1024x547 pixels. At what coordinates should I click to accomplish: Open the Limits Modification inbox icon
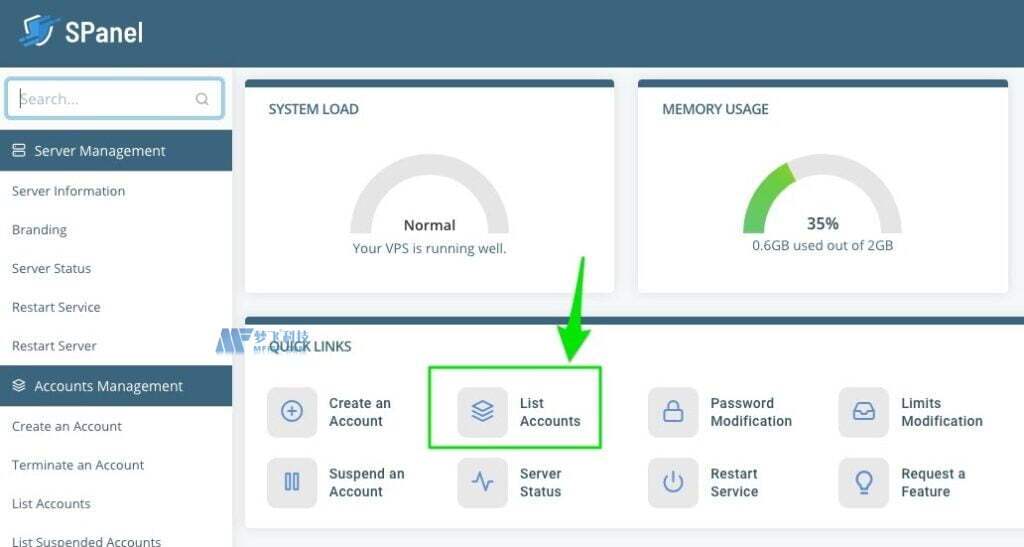(863, 412)
